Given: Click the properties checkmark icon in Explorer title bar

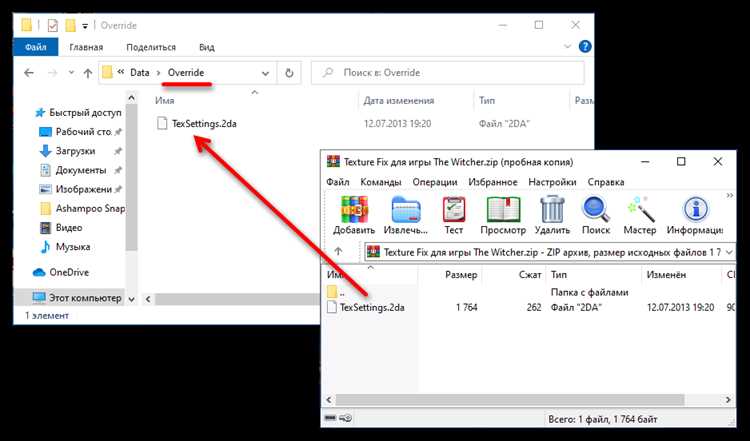Looking at the screenshot, I should pos(53,25).
